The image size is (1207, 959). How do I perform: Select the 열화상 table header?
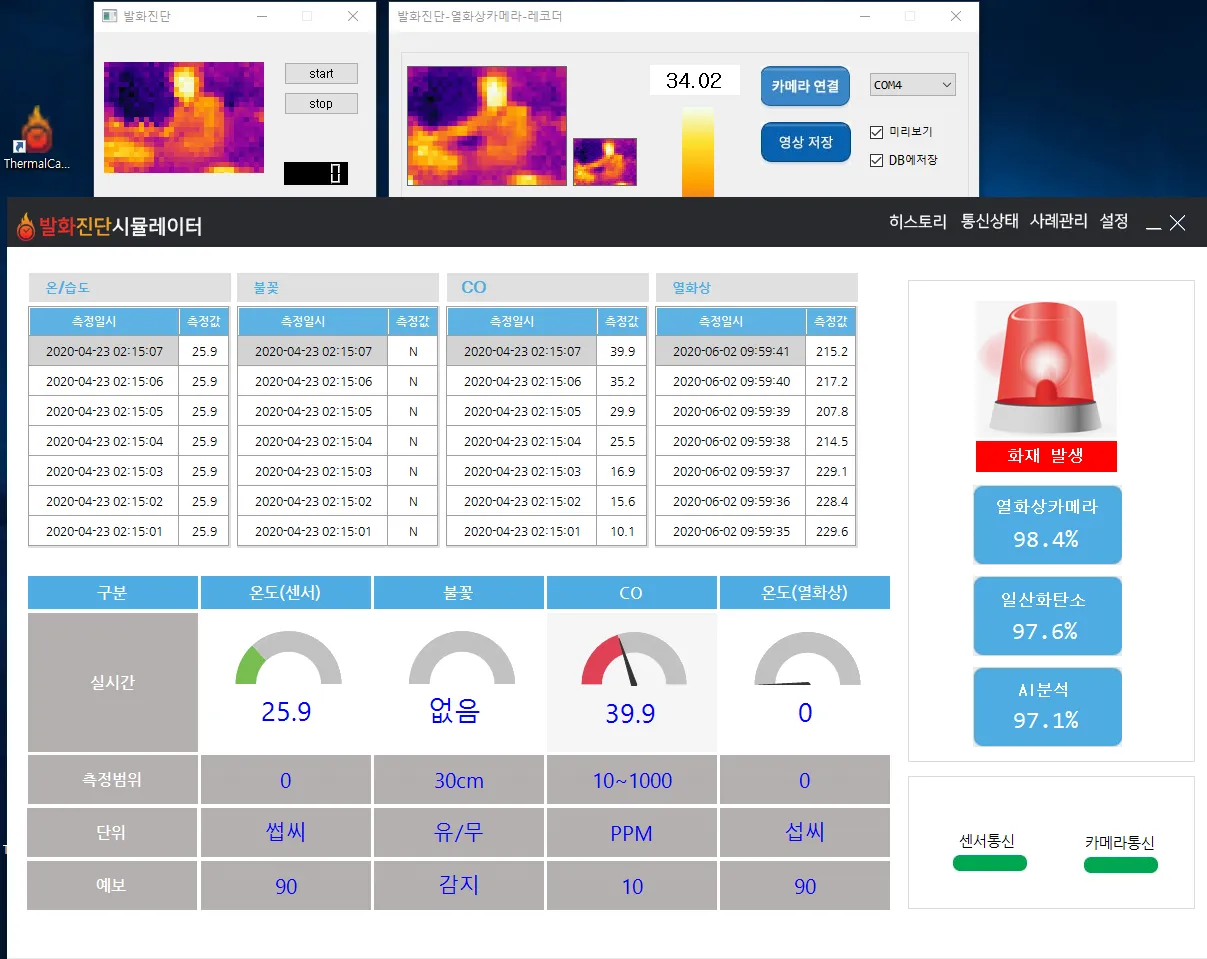(x=756, y=288)
